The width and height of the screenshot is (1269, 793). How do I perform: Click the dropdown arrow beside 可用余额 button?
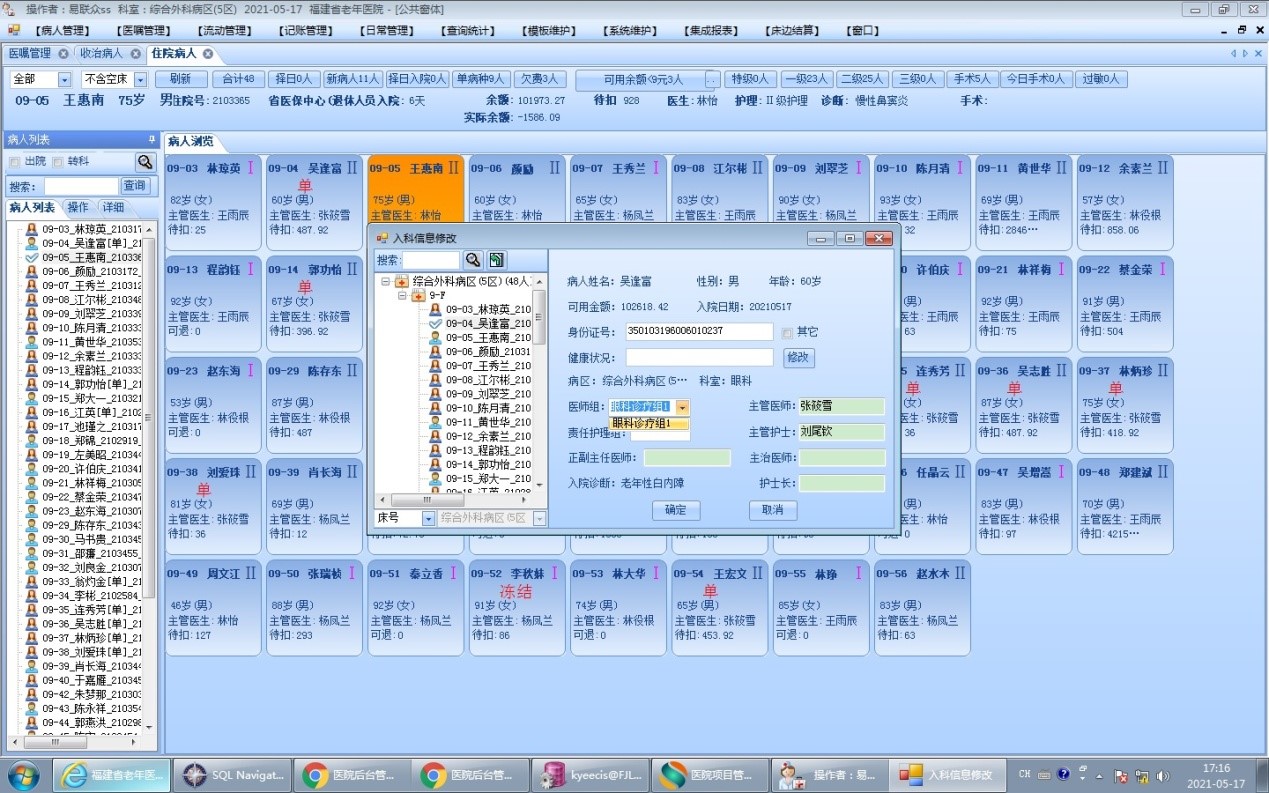(x=711, y=79)
